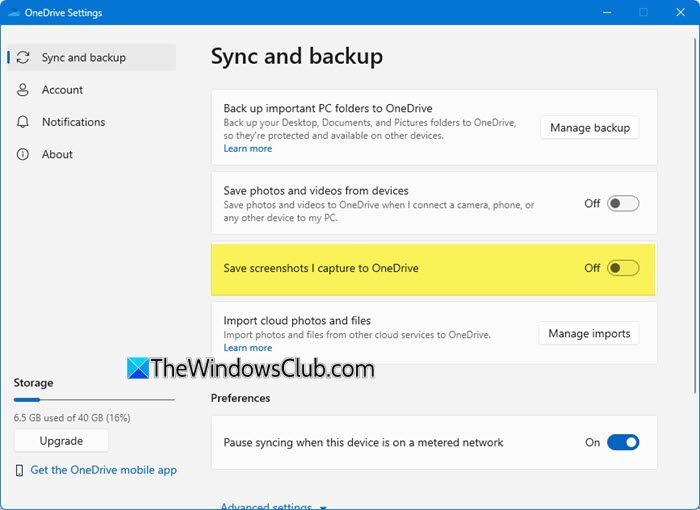700x510 pixels.
Task: Enable saving photos and videos from devices
Action: (x=623, y=204)
